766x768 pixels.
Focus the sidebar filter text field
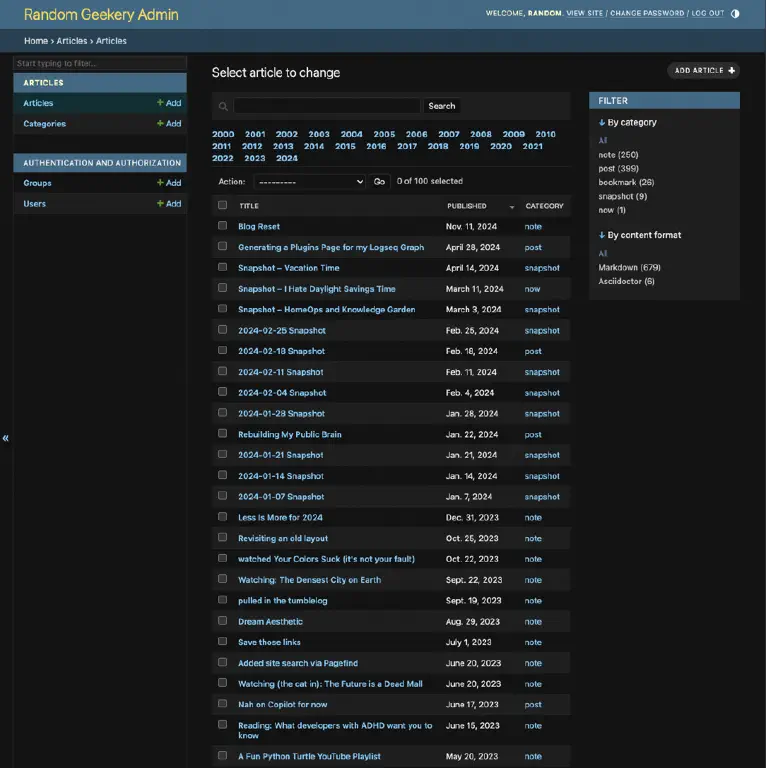(100, 63)
